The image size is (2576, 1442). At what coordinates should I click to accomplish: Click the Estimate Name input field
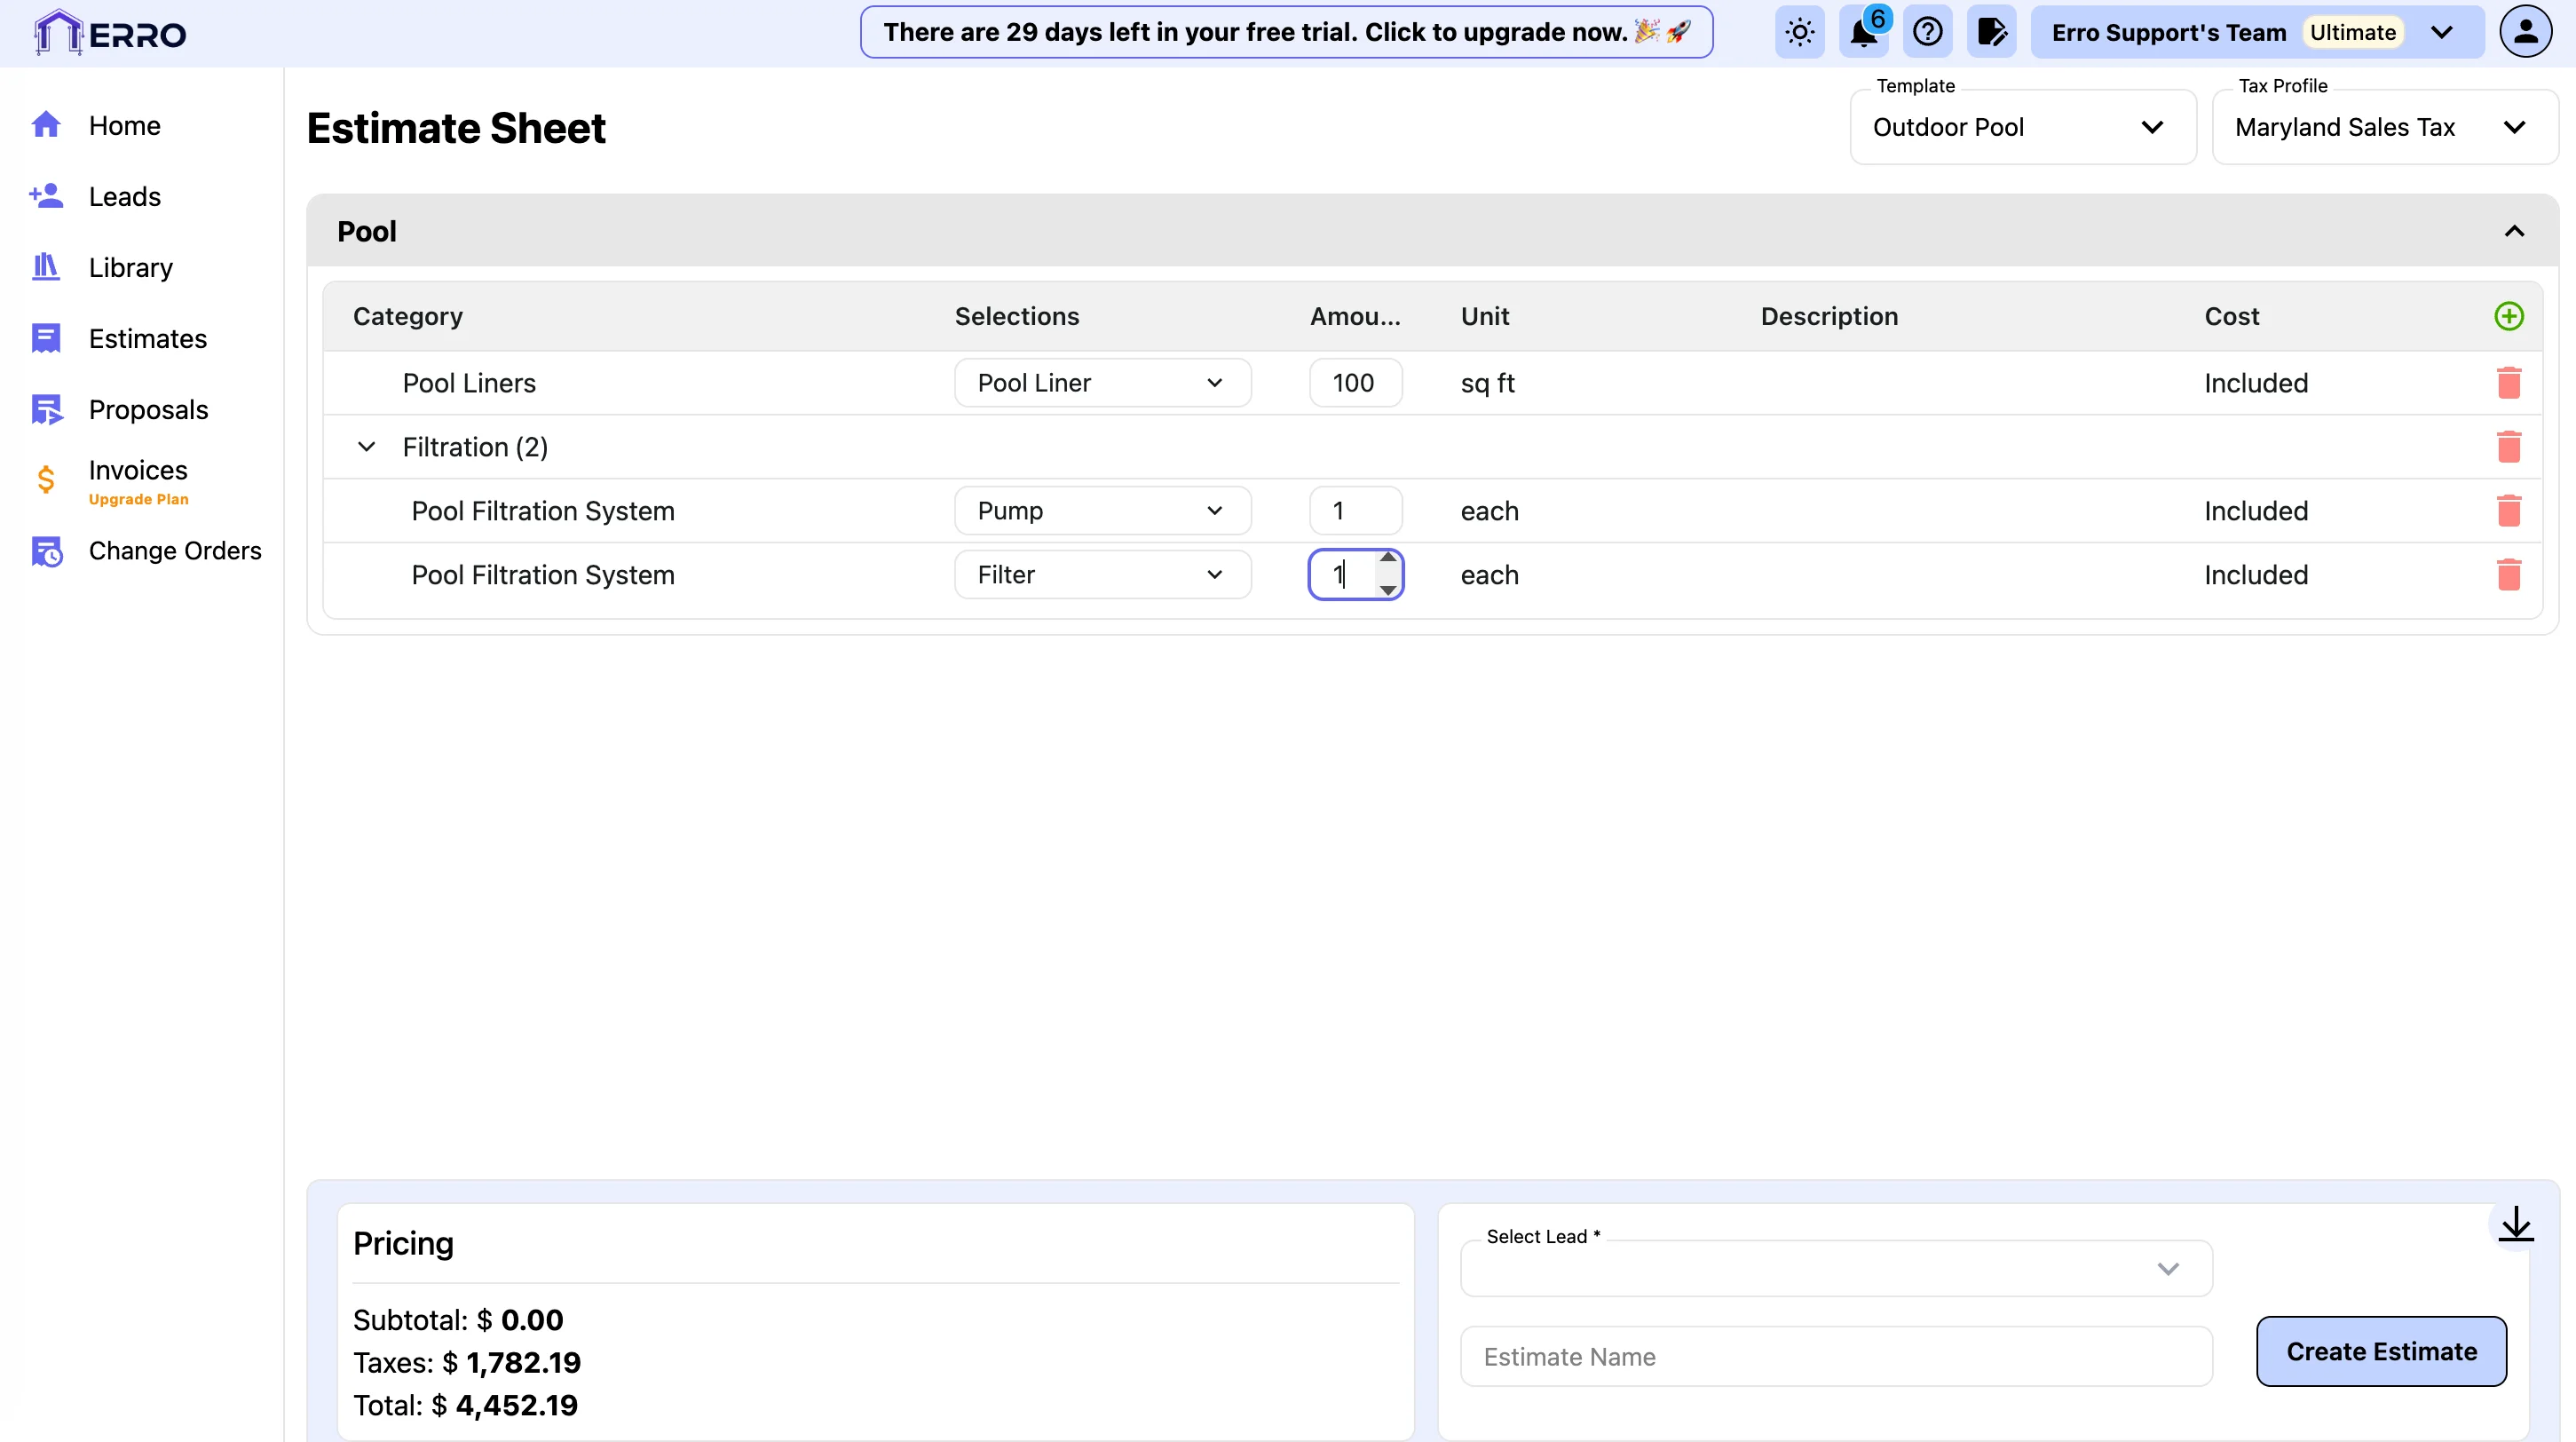[x=1835, y=1356]
